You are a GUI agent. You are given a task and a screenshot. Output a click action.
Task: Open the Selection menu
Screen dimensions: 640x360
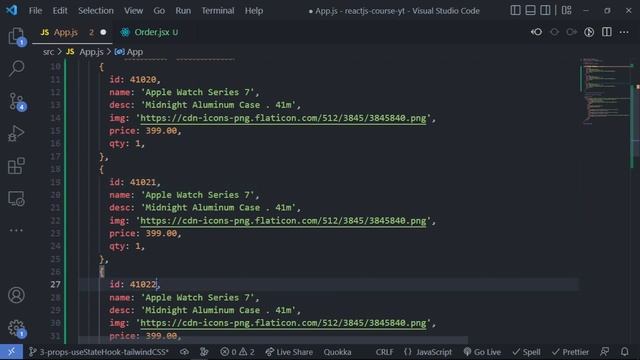[x=96, y=11]
